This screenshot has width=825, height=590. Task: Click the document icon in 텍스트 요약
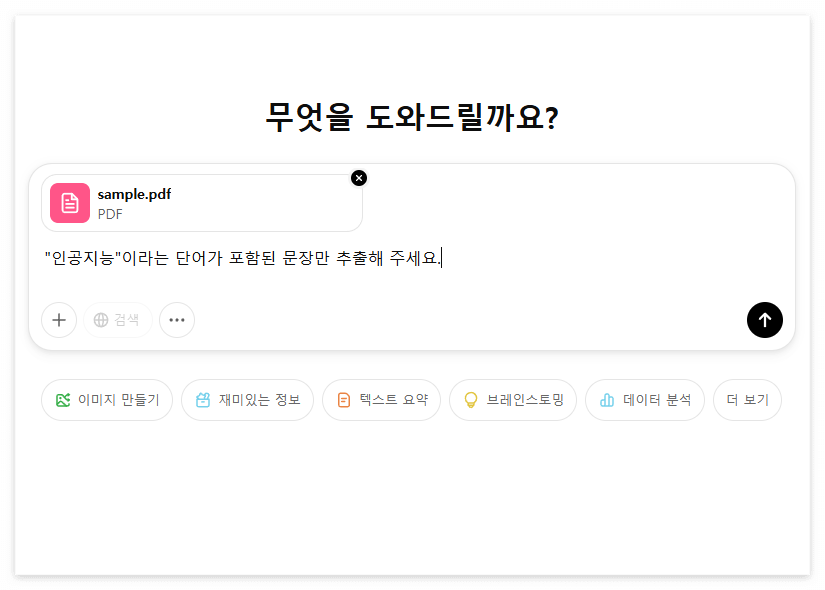342,399
